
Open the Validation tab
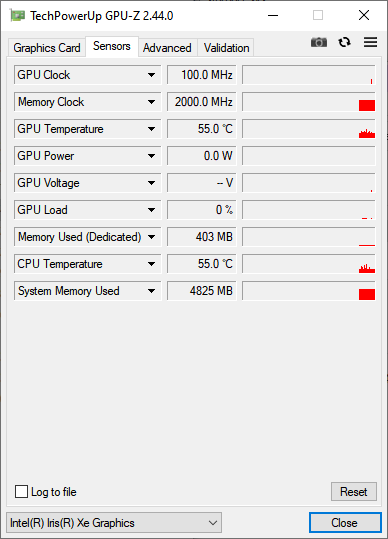[x=226, y=47]
